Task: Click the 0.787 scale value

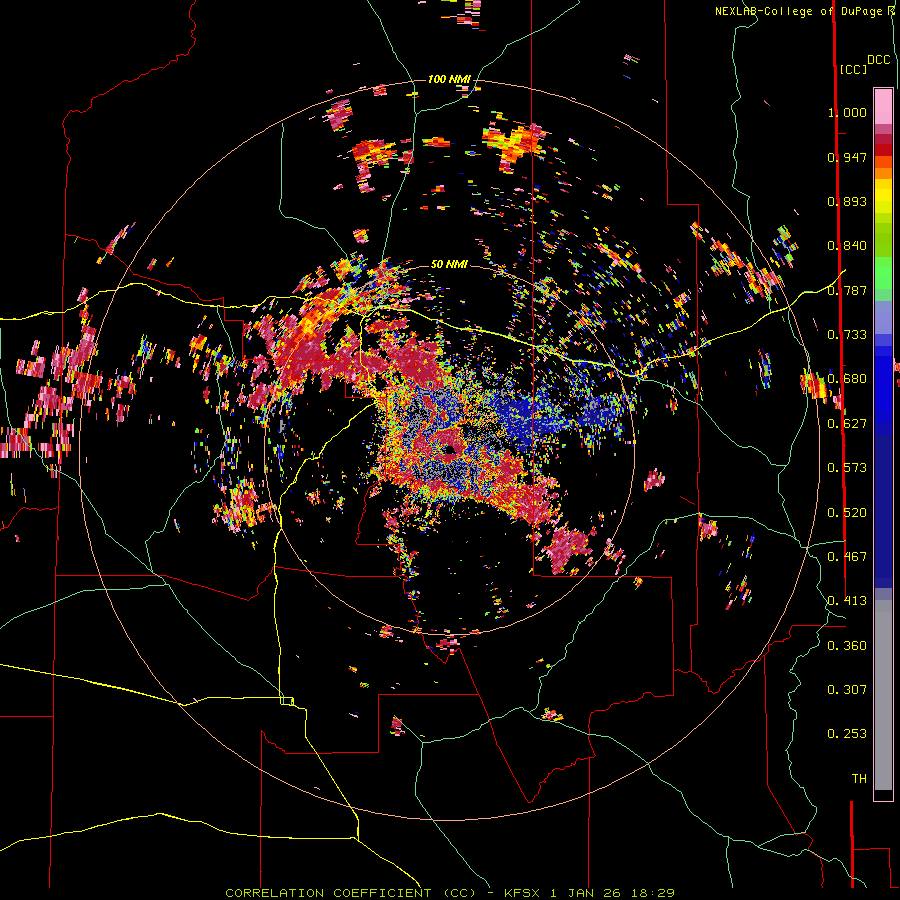Action: point(847,290)
